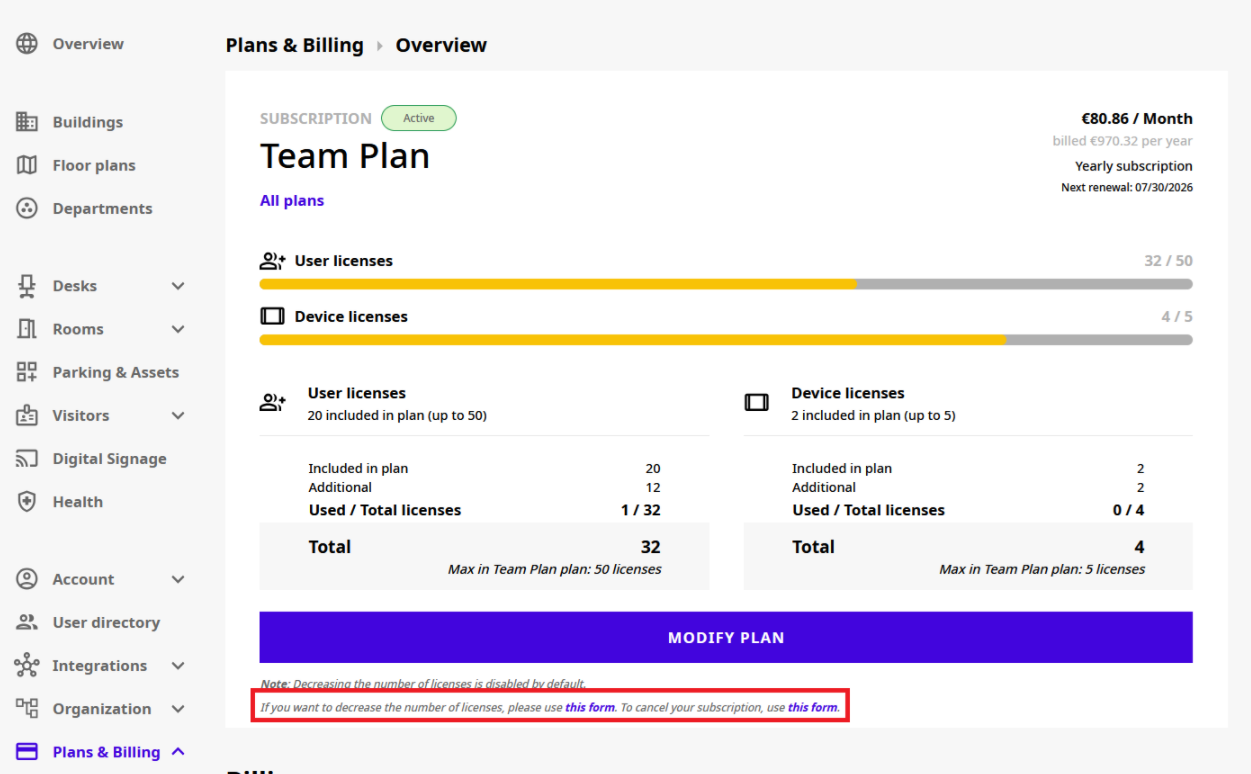Collapse the Plans & Billing chevron
The image size is (1251, 774).
click(178, 751)
